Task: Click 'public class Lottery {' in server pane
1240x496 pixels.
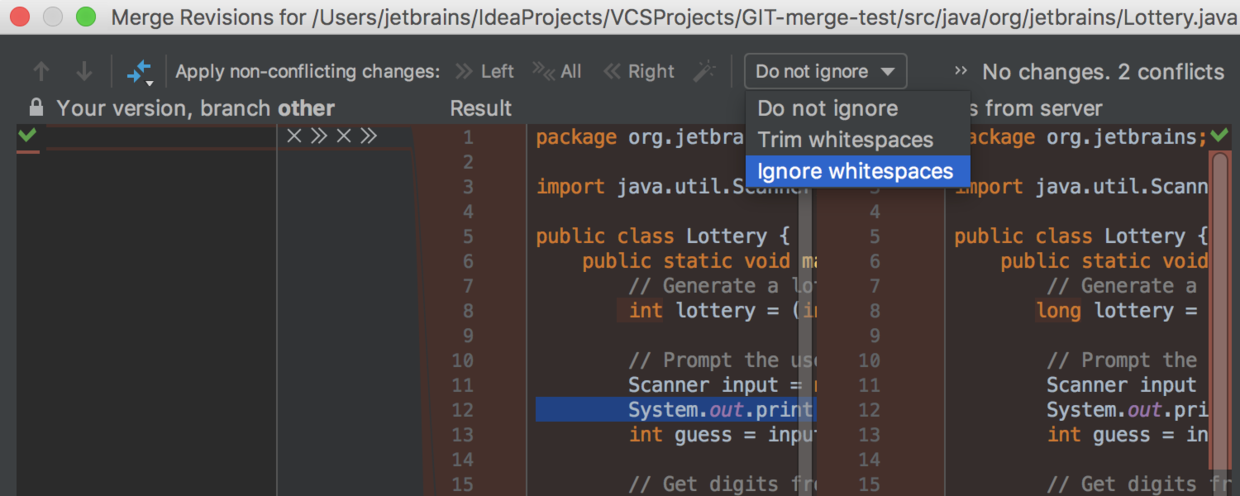Action: (1082, 236)
